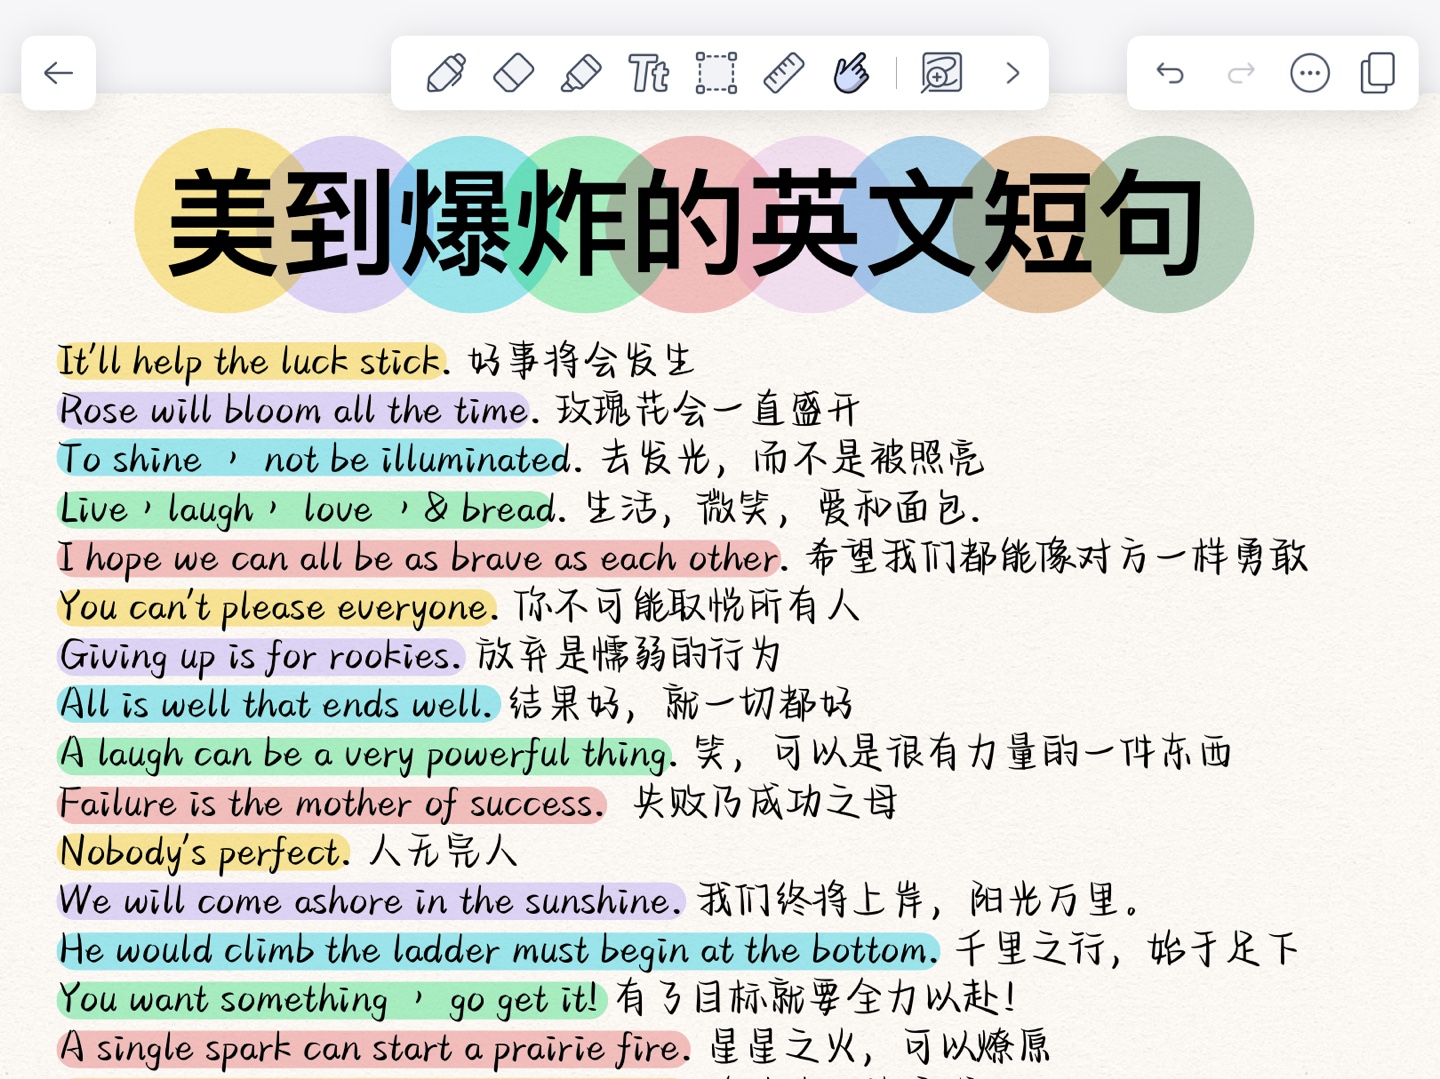Click "We will come ashore in the sunshine"
Screen dimensions: 1440x1079
pyautogui.click(x=370, y=900)
